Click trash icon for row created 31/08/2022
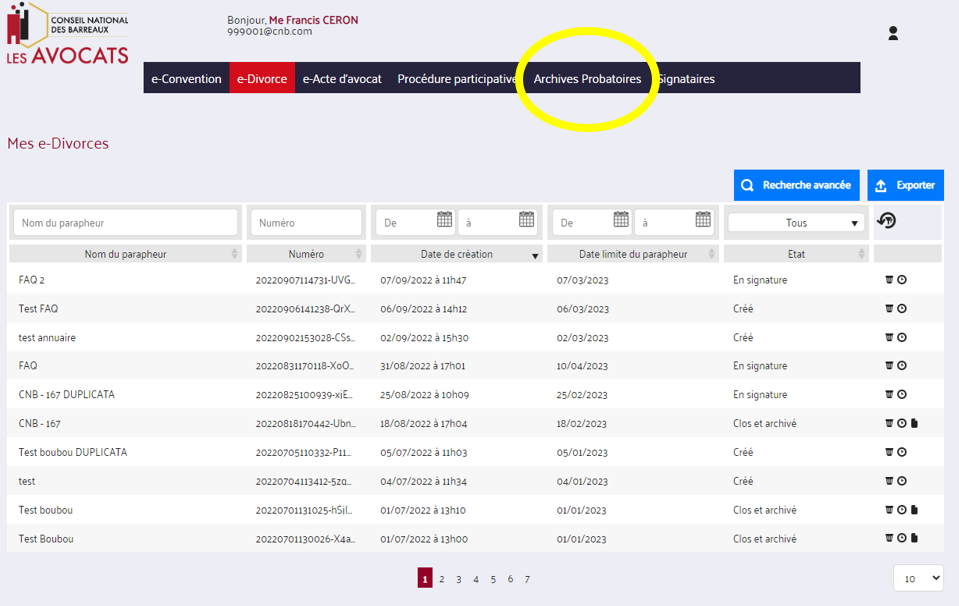The height and width of the screenshot is (606, 959). (889, 365)
